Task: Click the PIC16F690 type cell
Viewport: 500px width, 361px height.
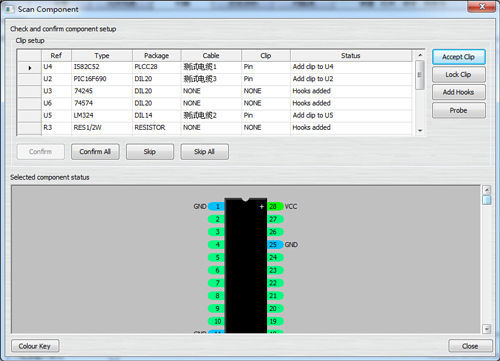Action: click(102, 79)
